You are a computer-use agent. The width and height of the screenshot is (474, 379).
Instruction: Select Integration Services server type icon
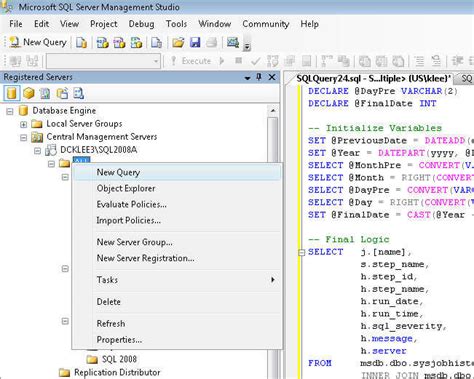78,93
